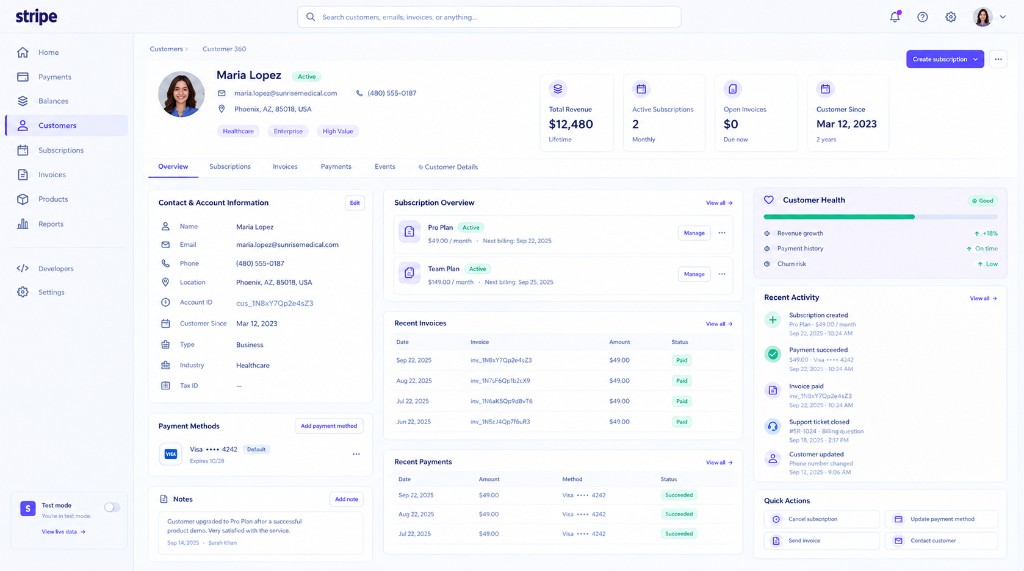Click the View live data link
The width and height of the screenshot is (1024, 571).
click(x=63, y=532)
